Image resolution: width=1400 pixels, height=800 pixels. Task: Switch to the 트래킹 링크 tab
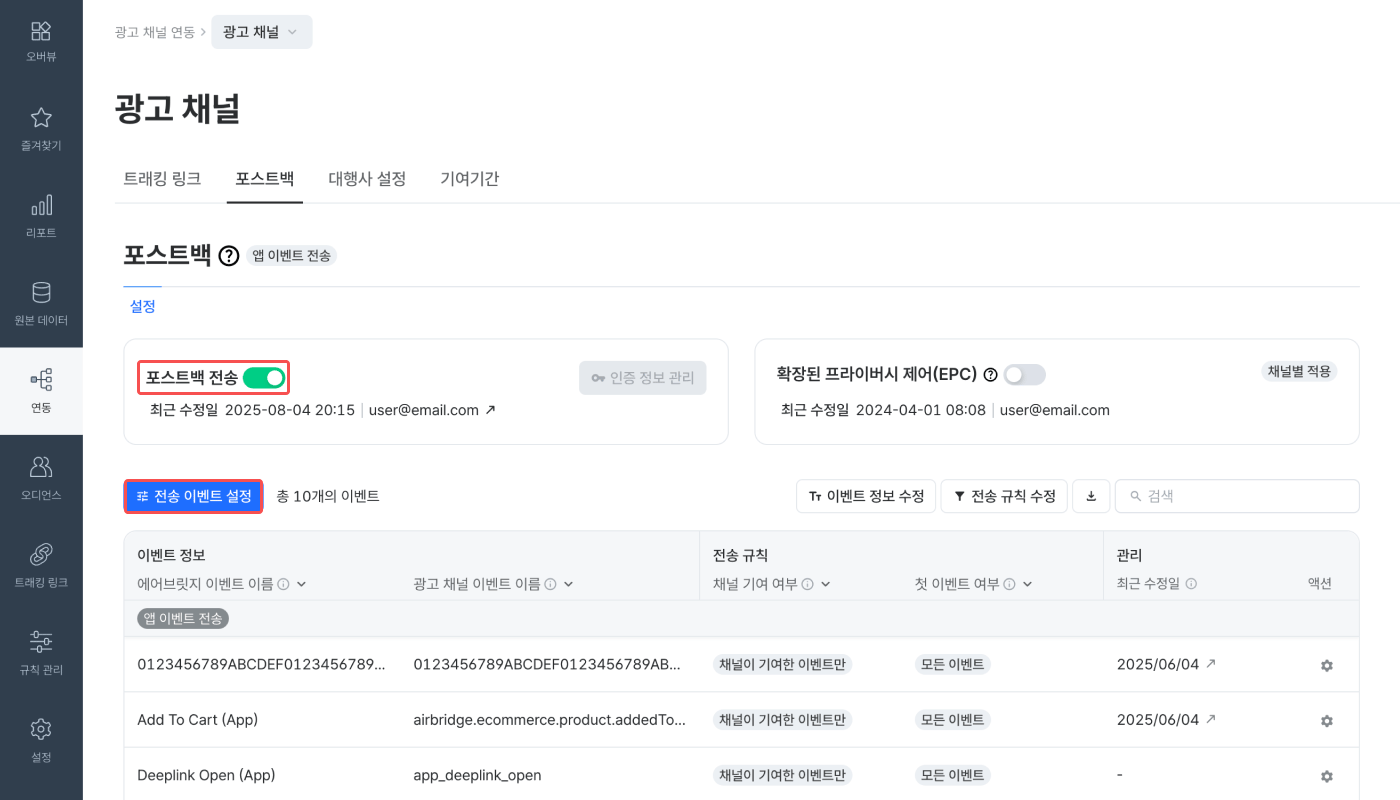pos(162,179)
